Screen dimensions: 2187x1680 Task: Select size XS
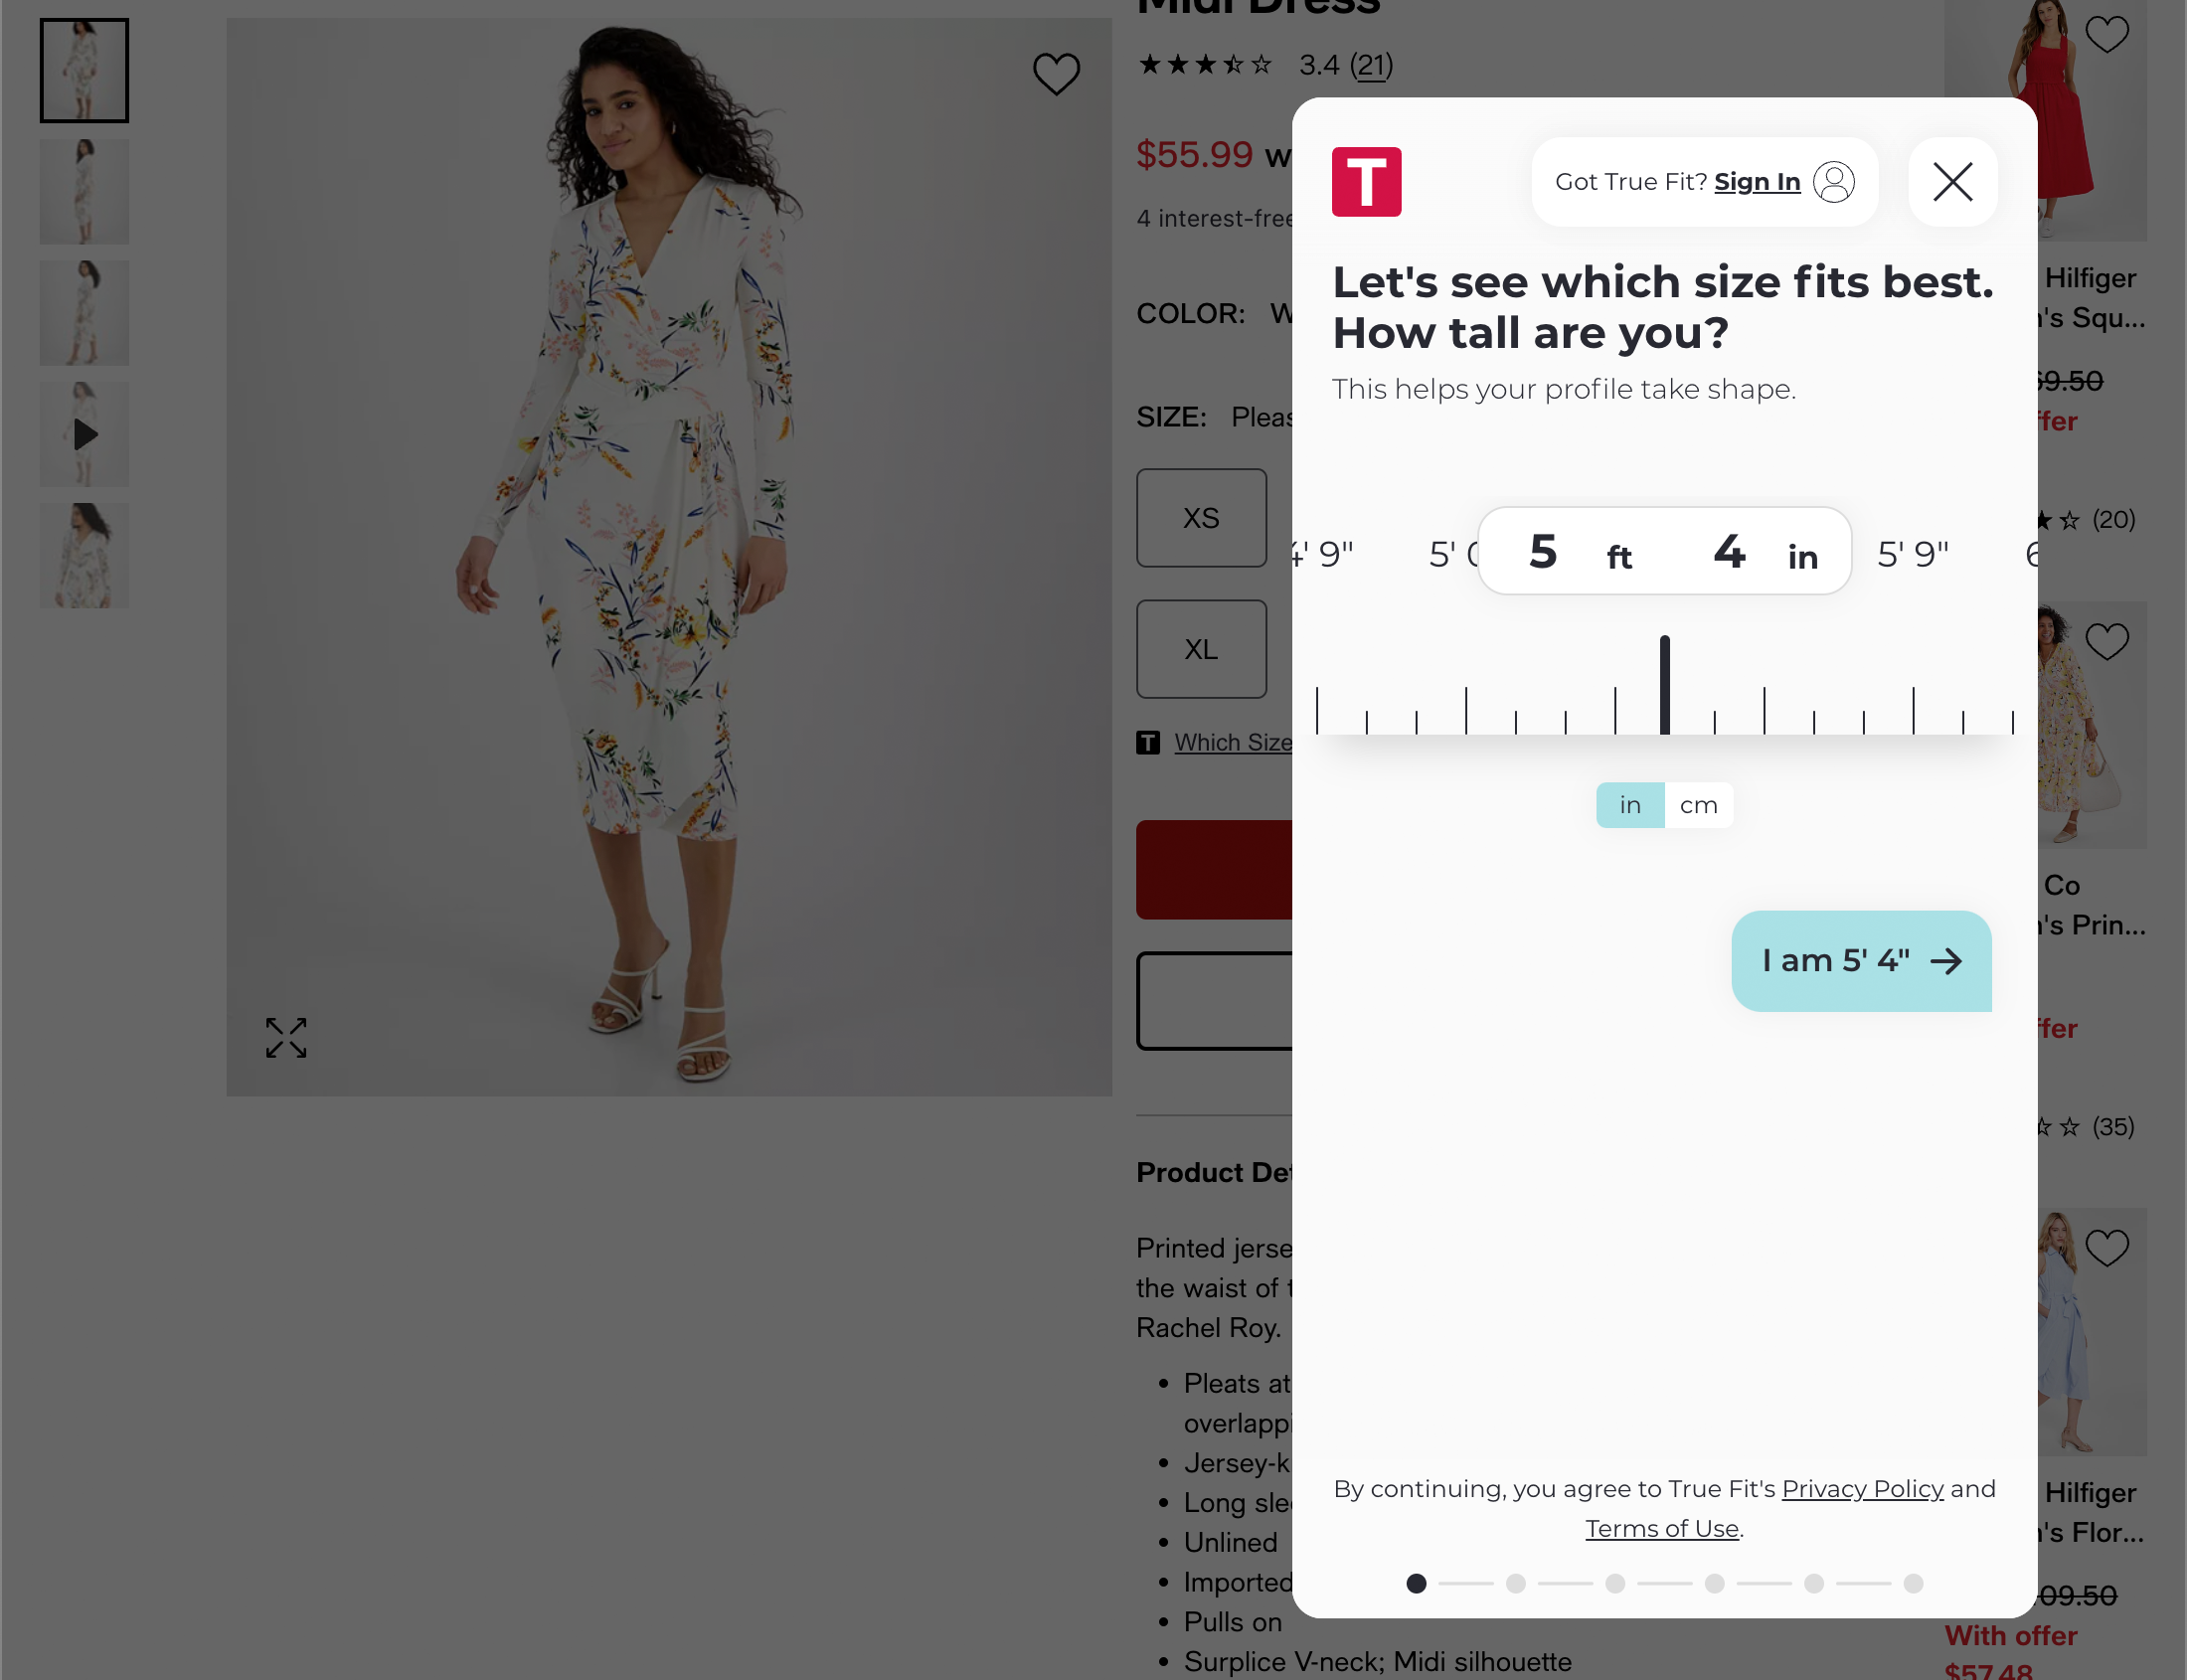pyautogui.click(x=1200, y=518)
